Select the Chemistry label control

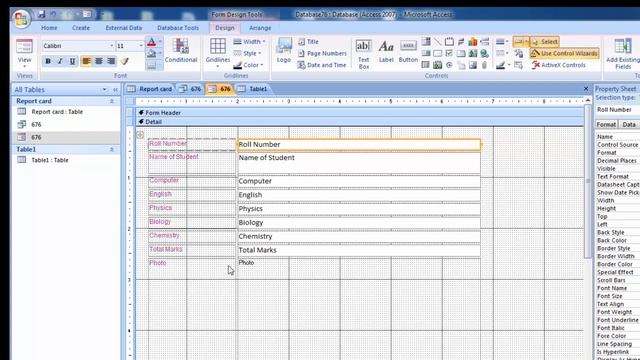coord(191,236)
